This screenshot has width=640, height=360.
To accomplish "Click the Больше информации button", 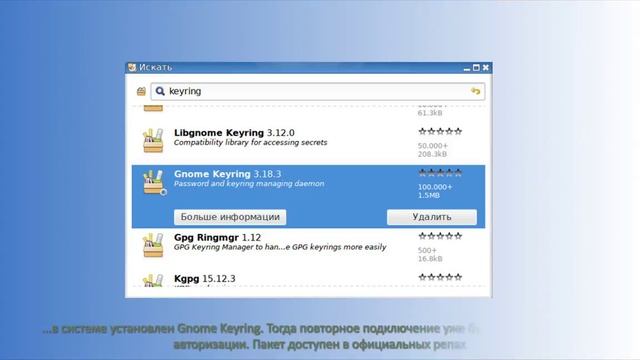I will [230, 217].
